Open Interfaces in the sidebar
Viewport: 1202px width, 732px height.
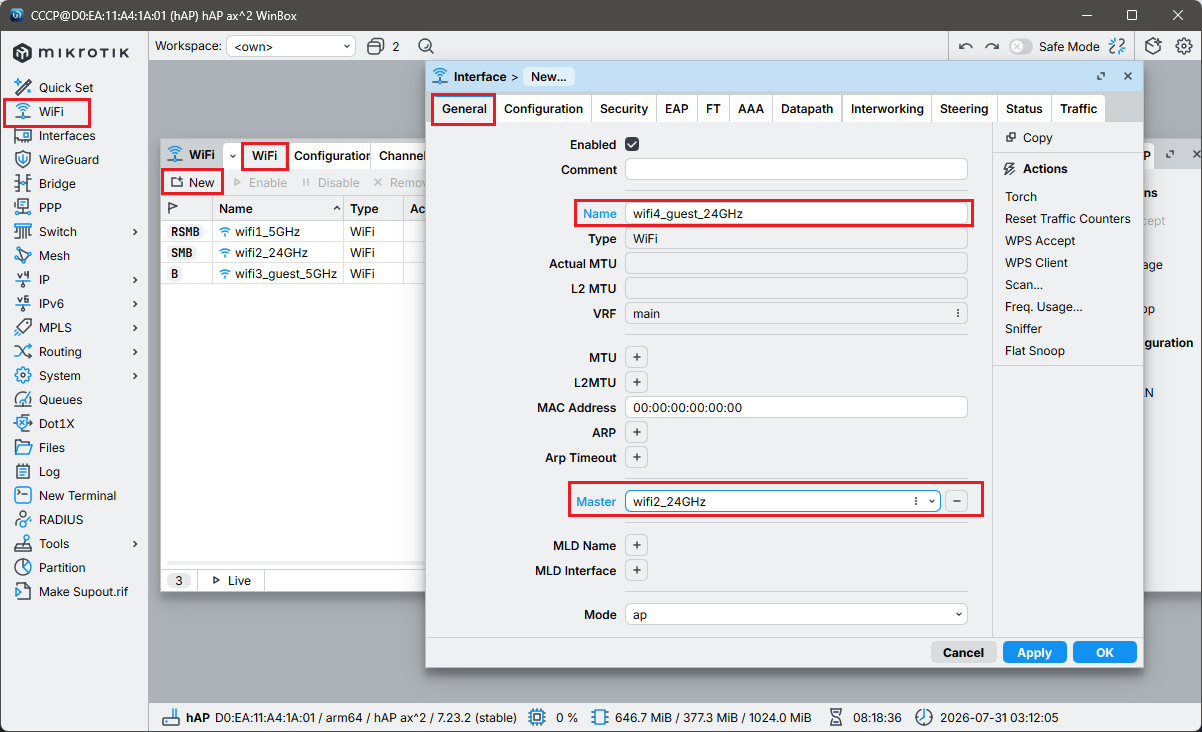click(67, 135)
